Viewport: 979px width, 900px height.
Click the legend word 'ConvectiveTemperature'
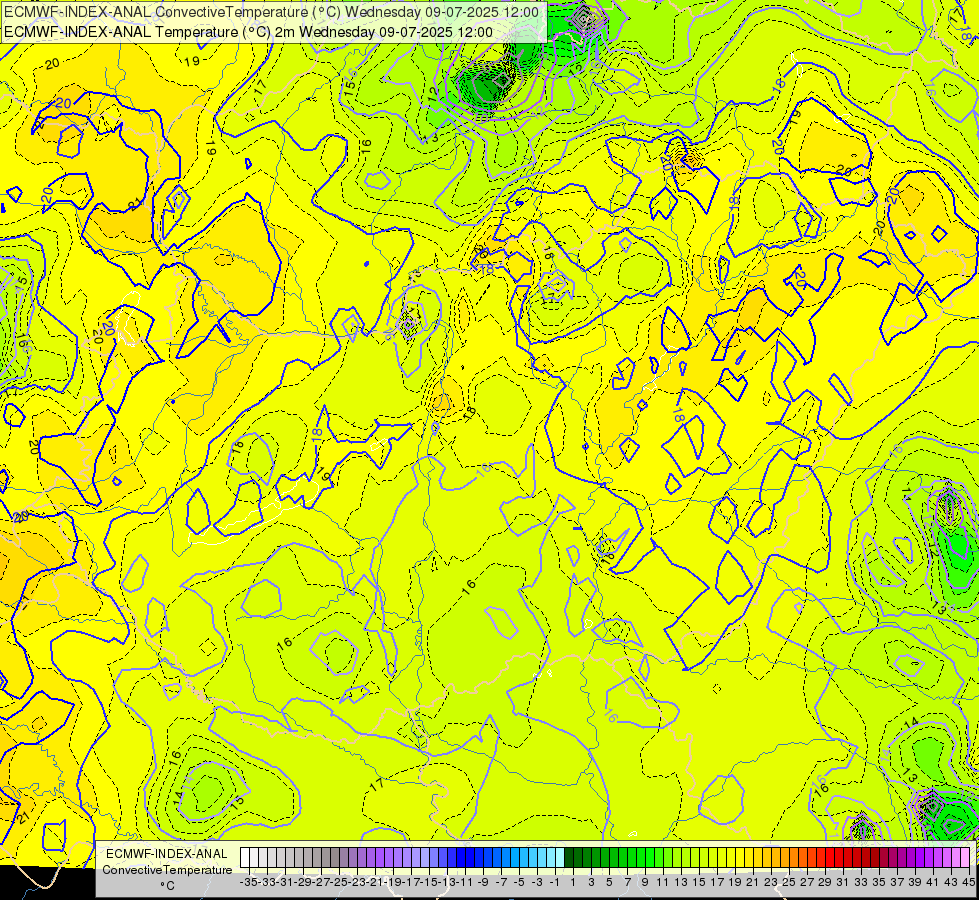pos(167,869)
